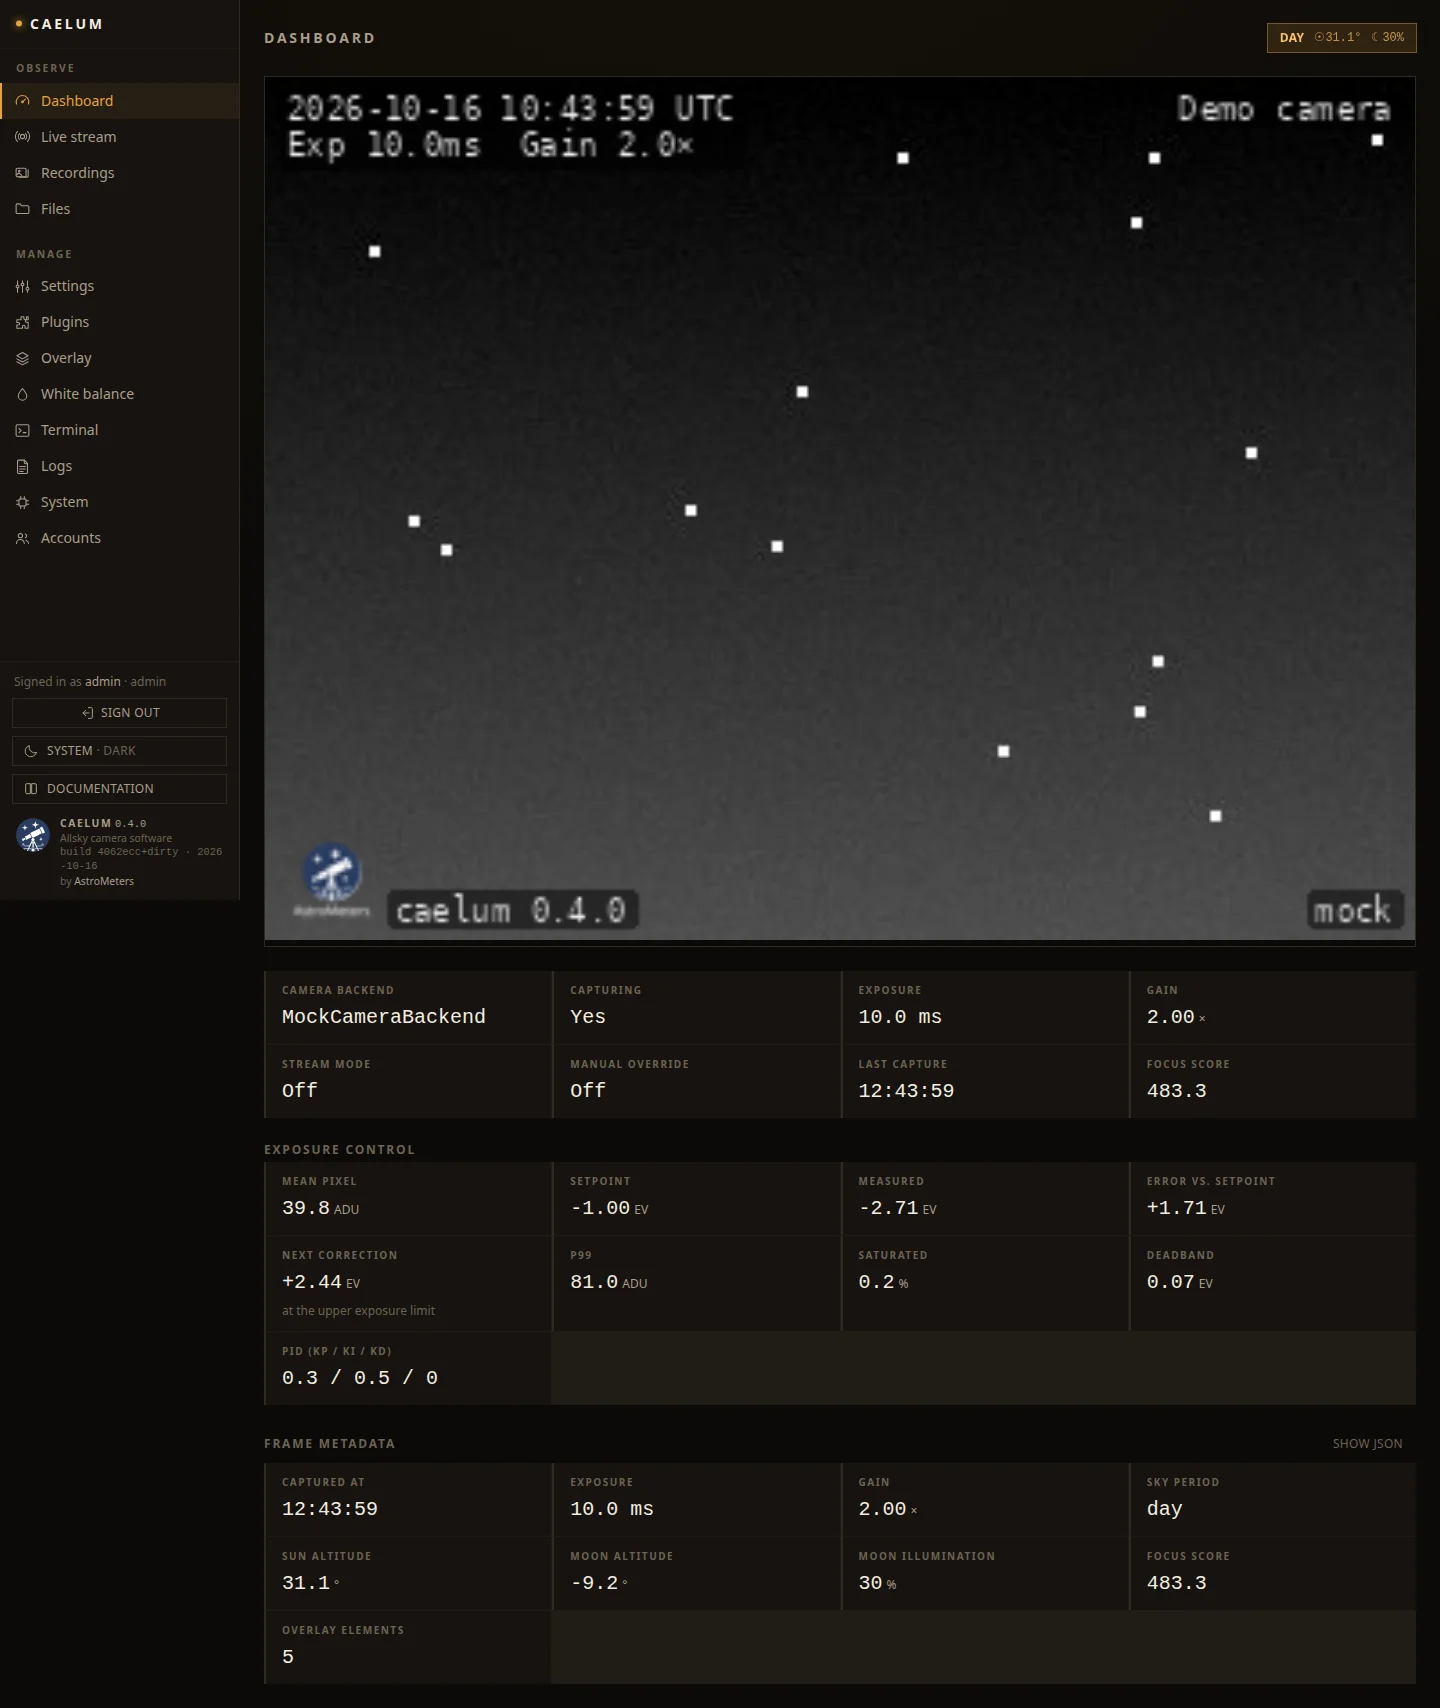The width and height of the screenshot is (1440, 1708).
Task: Click the Next Correction +2.44 EV value
Action: tap(321, 1282)
